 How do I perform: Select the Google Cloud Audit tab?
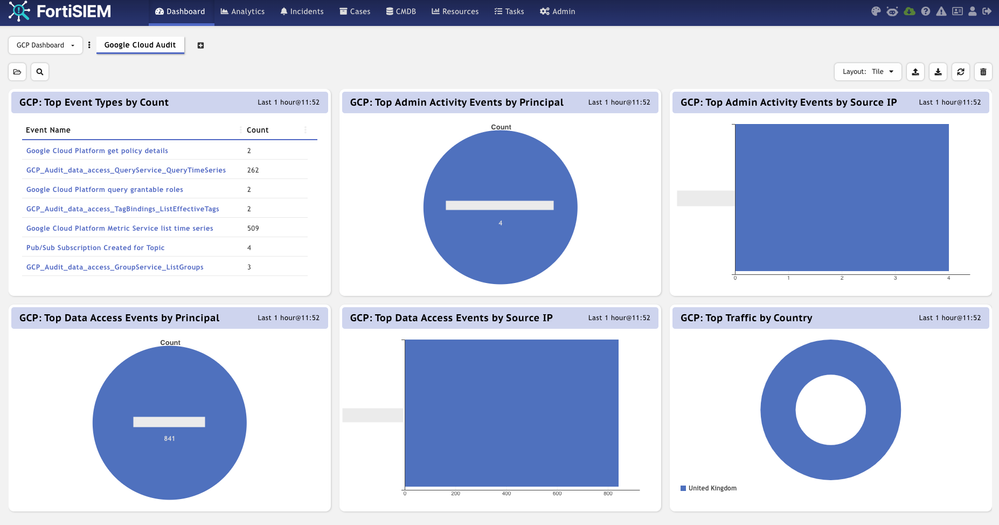pyautogui.click(x=140, y=45)
